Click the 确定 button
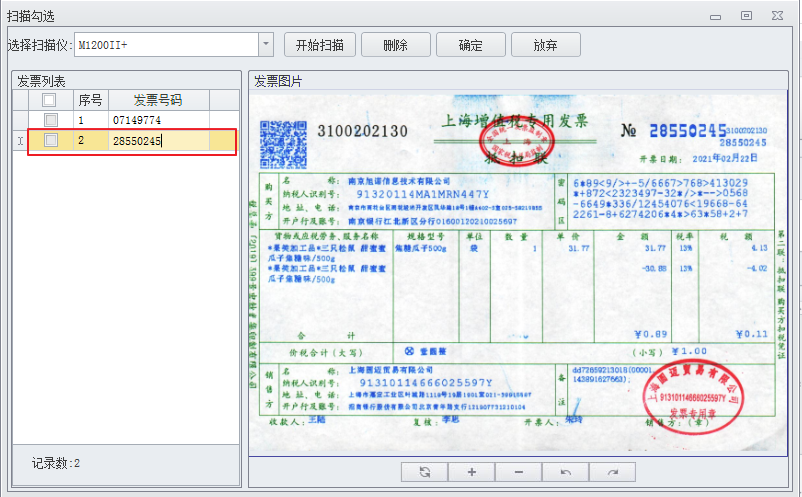Viewport: 802px width, 497px height. [x=471, y=45]
